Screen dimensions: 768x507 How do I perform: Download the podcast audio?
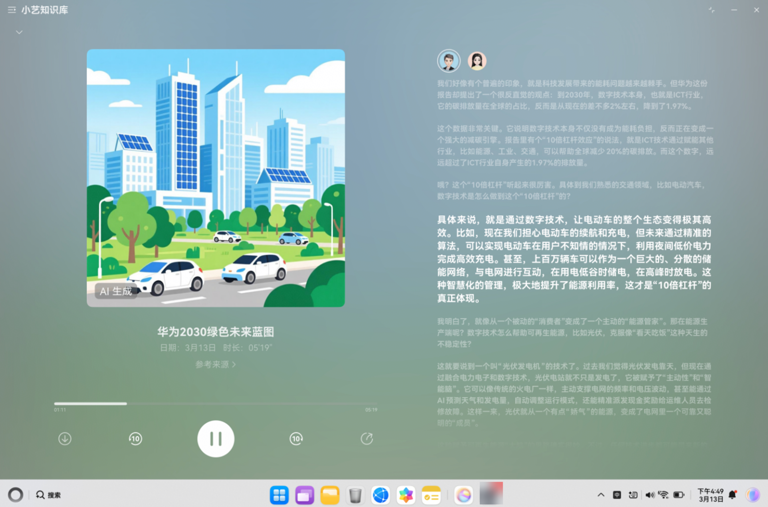tap(65, 438)
